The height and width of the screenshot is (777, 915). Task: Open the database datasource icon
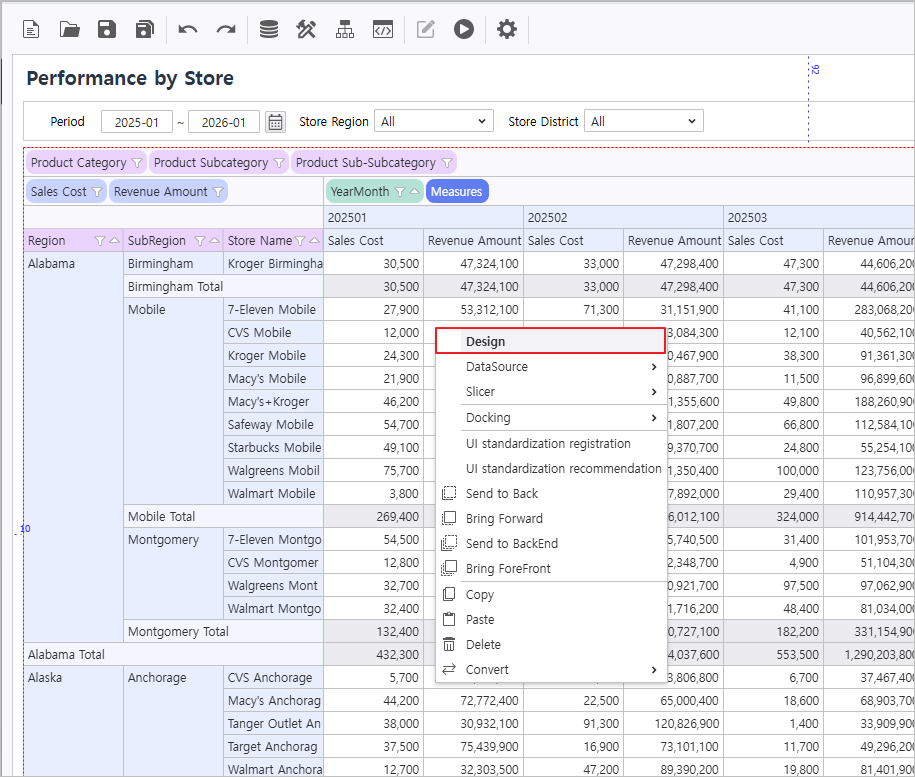tap(268, 29)
